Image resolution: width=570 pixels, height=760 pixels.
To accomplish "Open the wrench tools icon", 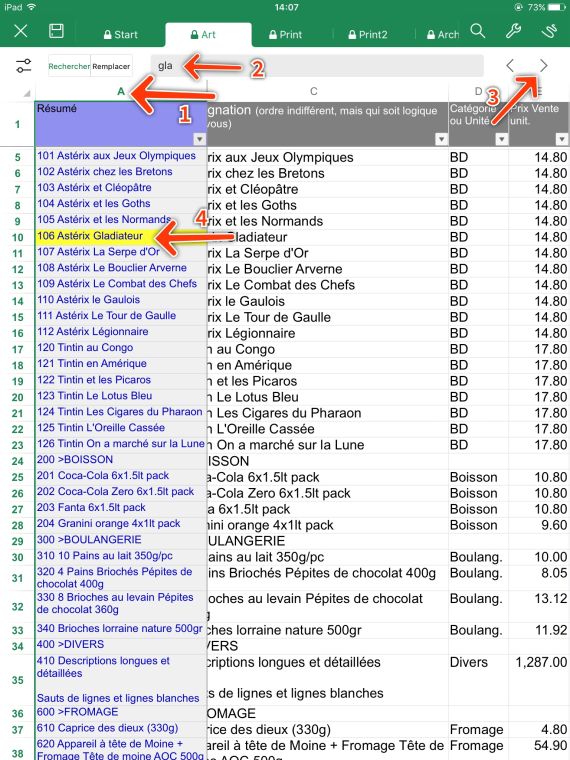I will pyautogui.click(x=513, y=31).
